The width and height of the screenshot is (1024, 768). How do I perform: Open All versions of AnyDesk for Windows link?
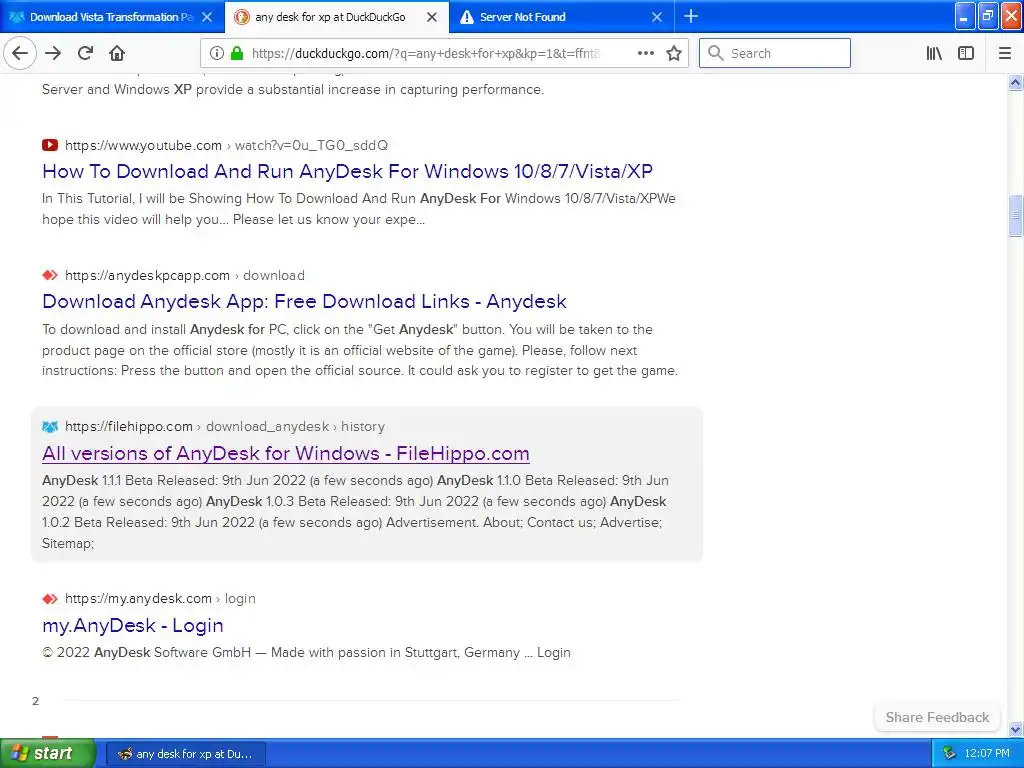point(286,453)
